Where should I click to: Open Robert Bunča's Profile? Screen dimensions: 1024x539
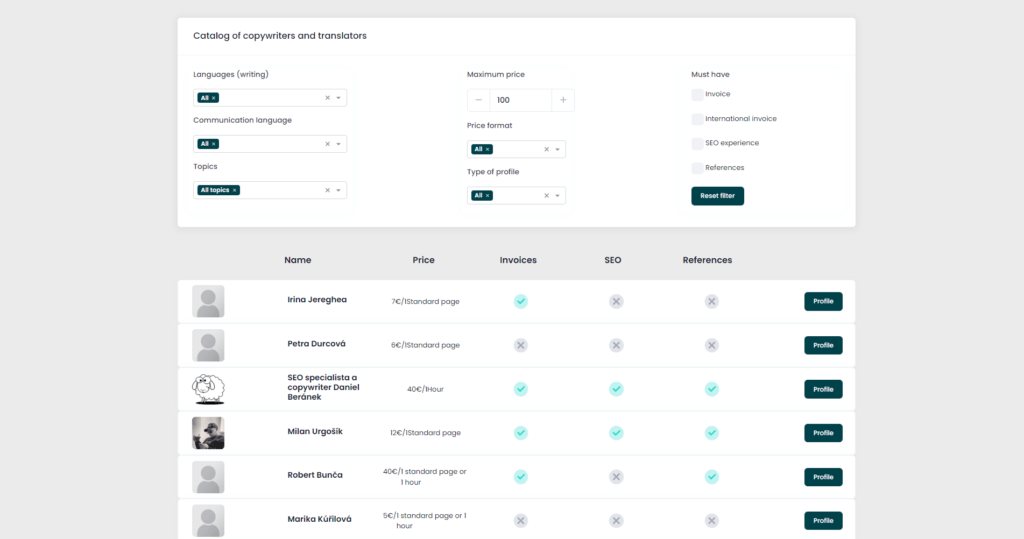click(823, 477)
